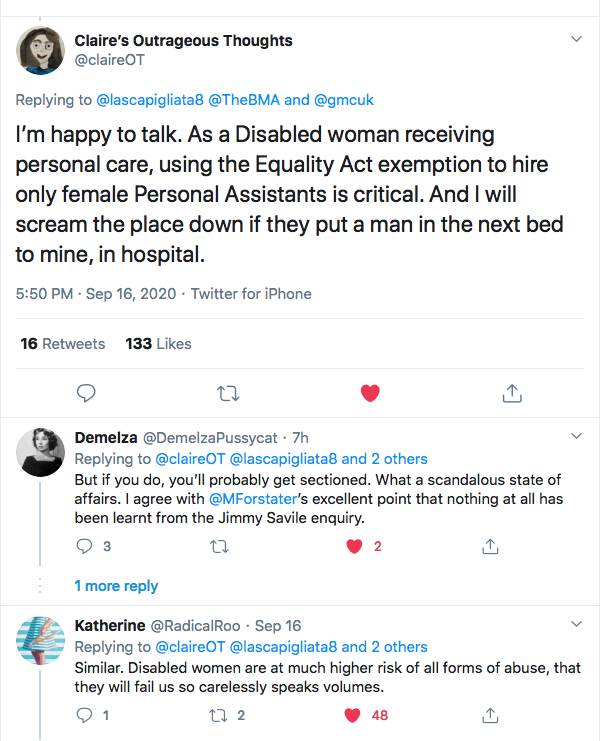This screenshot has width=601, height=741.
Task: Retweet Katherine's reply
Action: (x=221, y=715)
